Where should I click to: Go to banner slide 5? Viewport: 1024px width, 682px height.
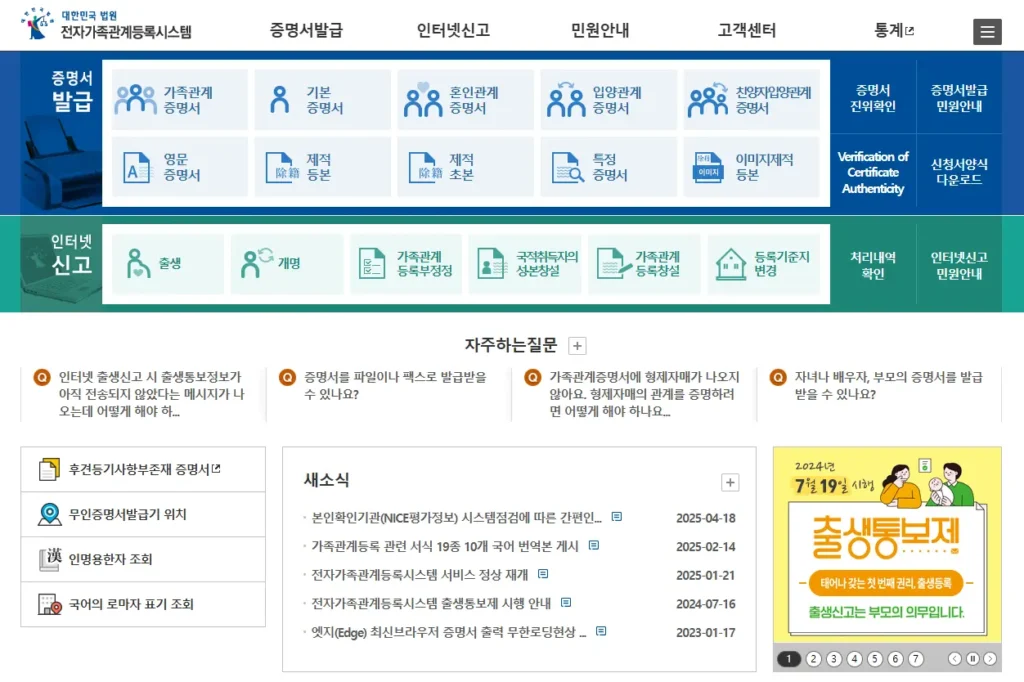click(x=875, y=659)
